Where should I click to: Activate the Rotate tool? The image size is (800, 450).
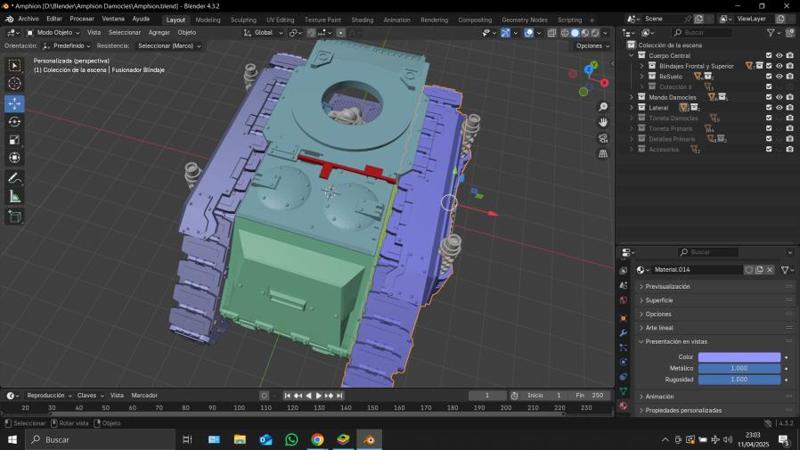14,121
